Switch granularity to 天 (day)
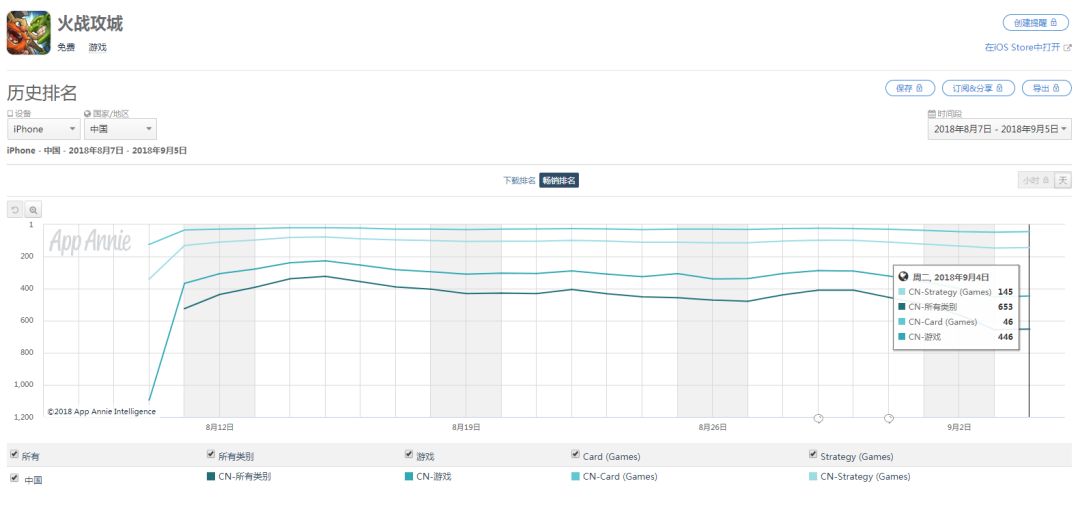 tap(1063, 180)
